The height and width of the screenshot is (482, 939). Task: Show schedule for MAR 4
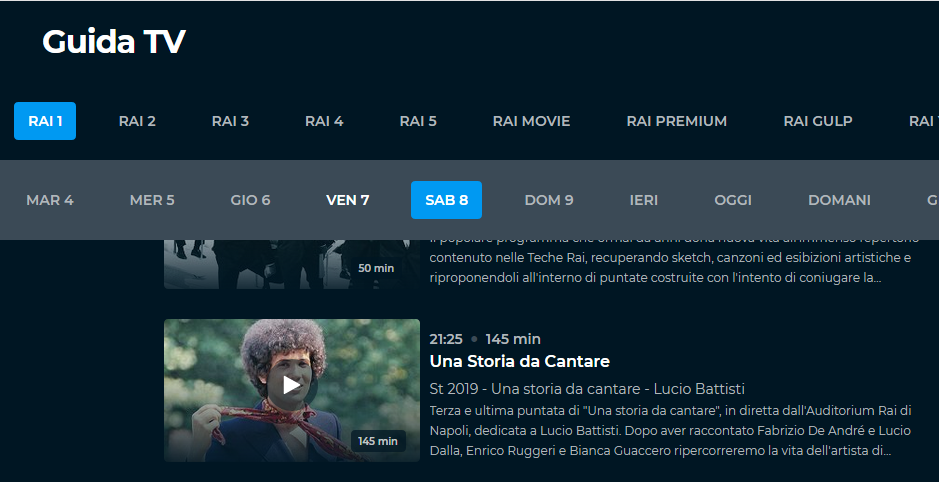pos(50,200)
